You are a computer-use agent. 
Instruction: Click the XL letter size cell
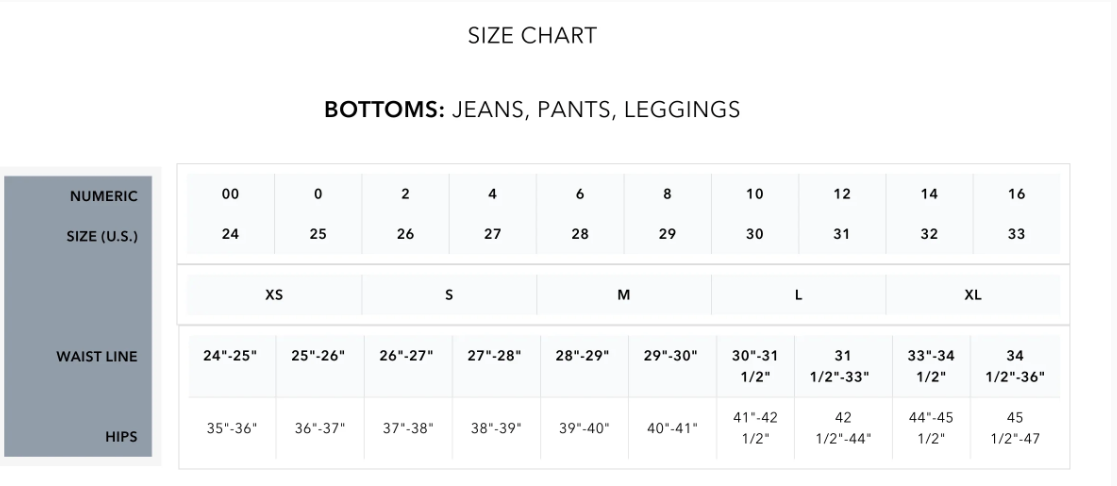[x=973, y=295]
